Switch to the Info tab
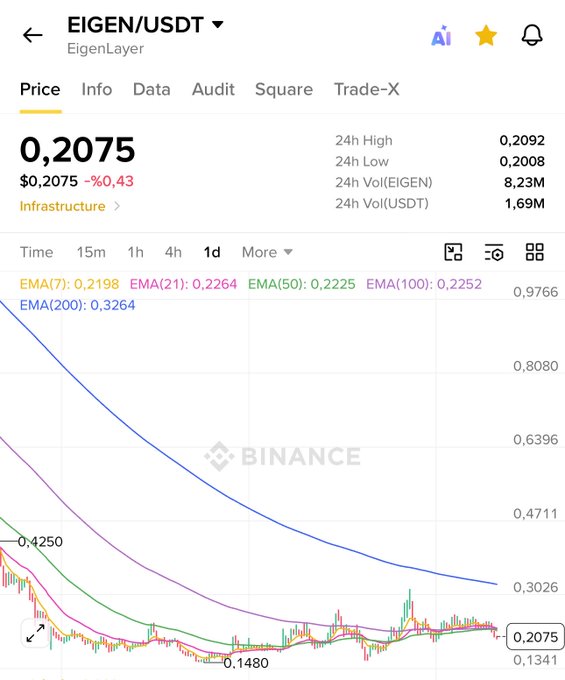This screenshot has height=680, width=565. [x=97, y=89]
